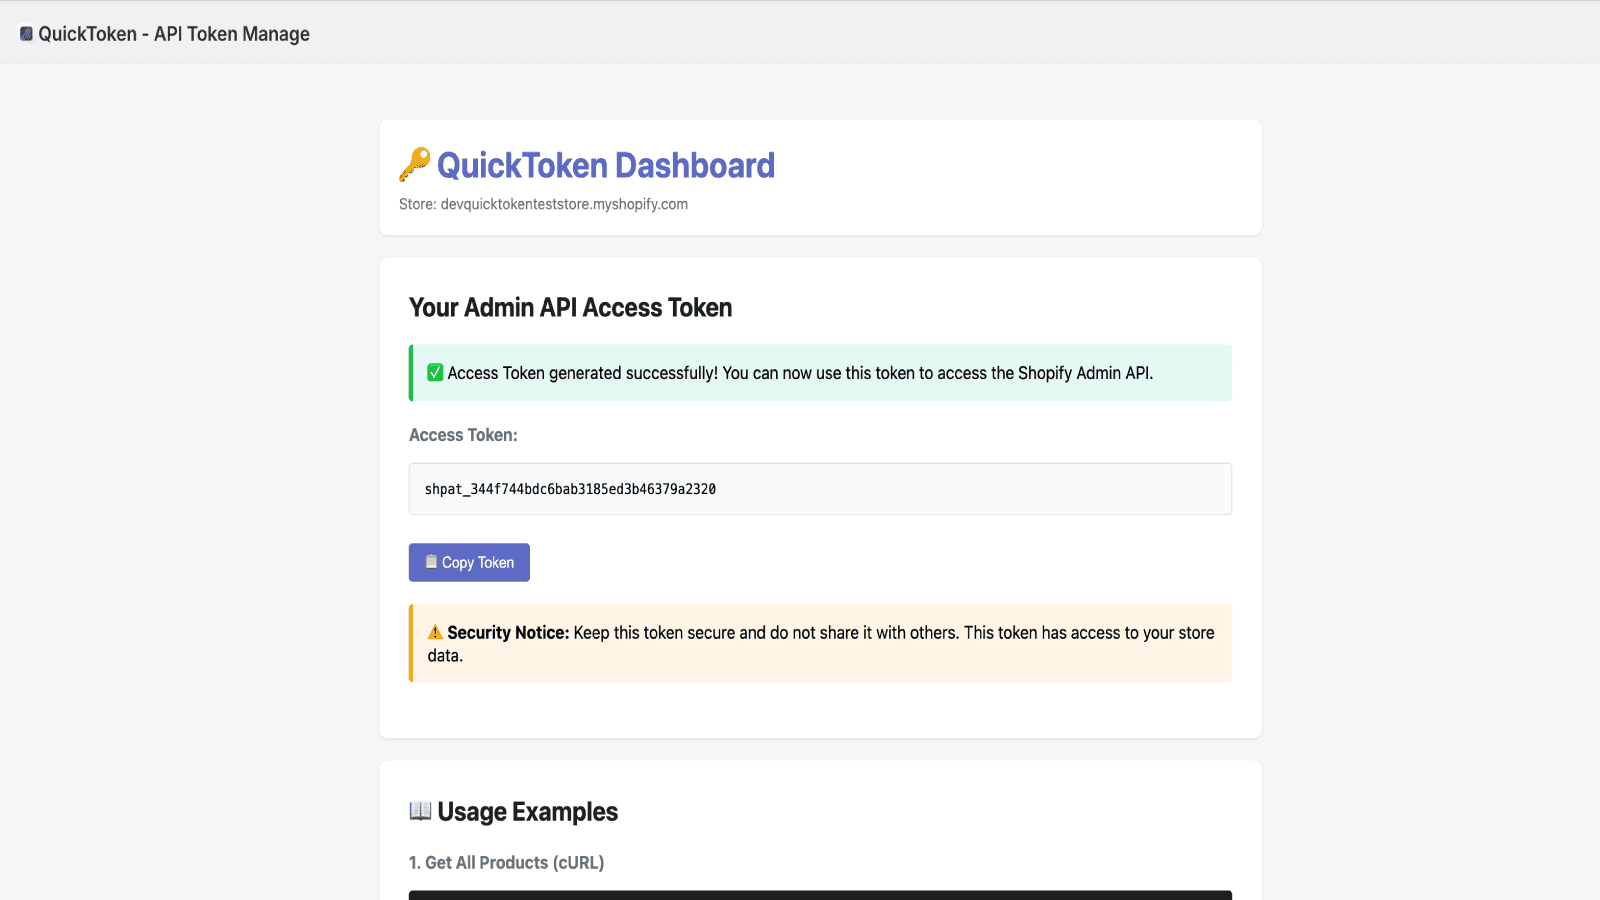Select the shpat access token text

tap(569, 489)
